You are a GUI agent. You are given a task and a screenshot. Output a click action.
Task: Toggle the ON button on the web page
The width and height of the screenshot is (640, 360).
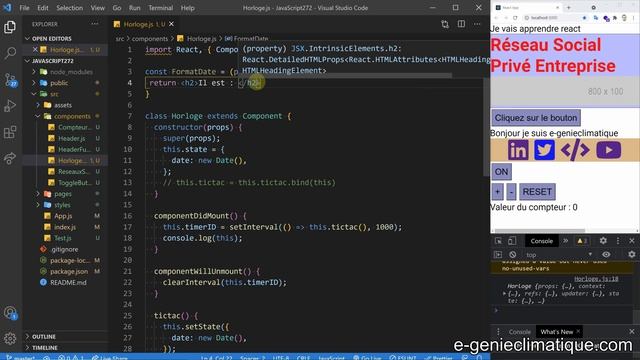(501, 172)
